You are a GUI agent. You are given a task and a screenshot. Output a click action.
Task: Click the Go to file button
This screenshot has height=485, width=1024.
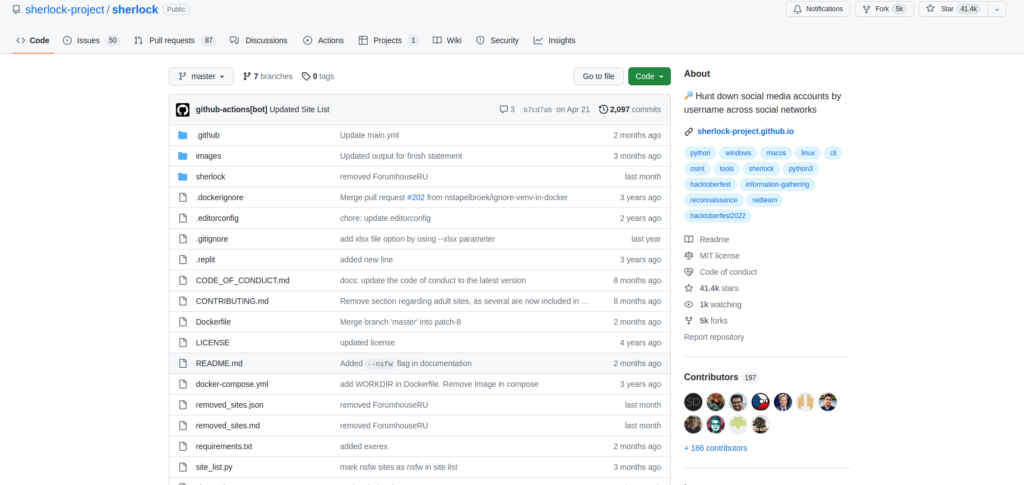pyautogui.click(x=598, y=76)
